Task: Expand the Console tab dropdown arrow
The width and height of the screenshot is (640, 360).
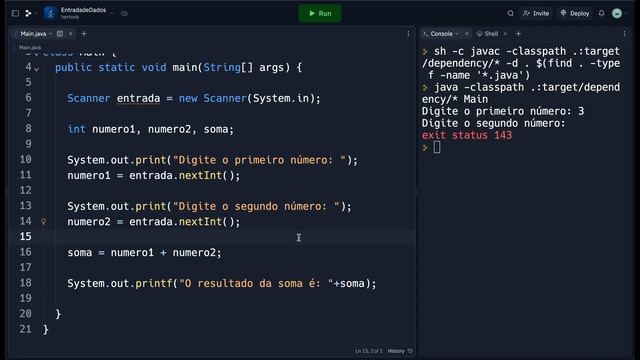Action: point(457,34)
